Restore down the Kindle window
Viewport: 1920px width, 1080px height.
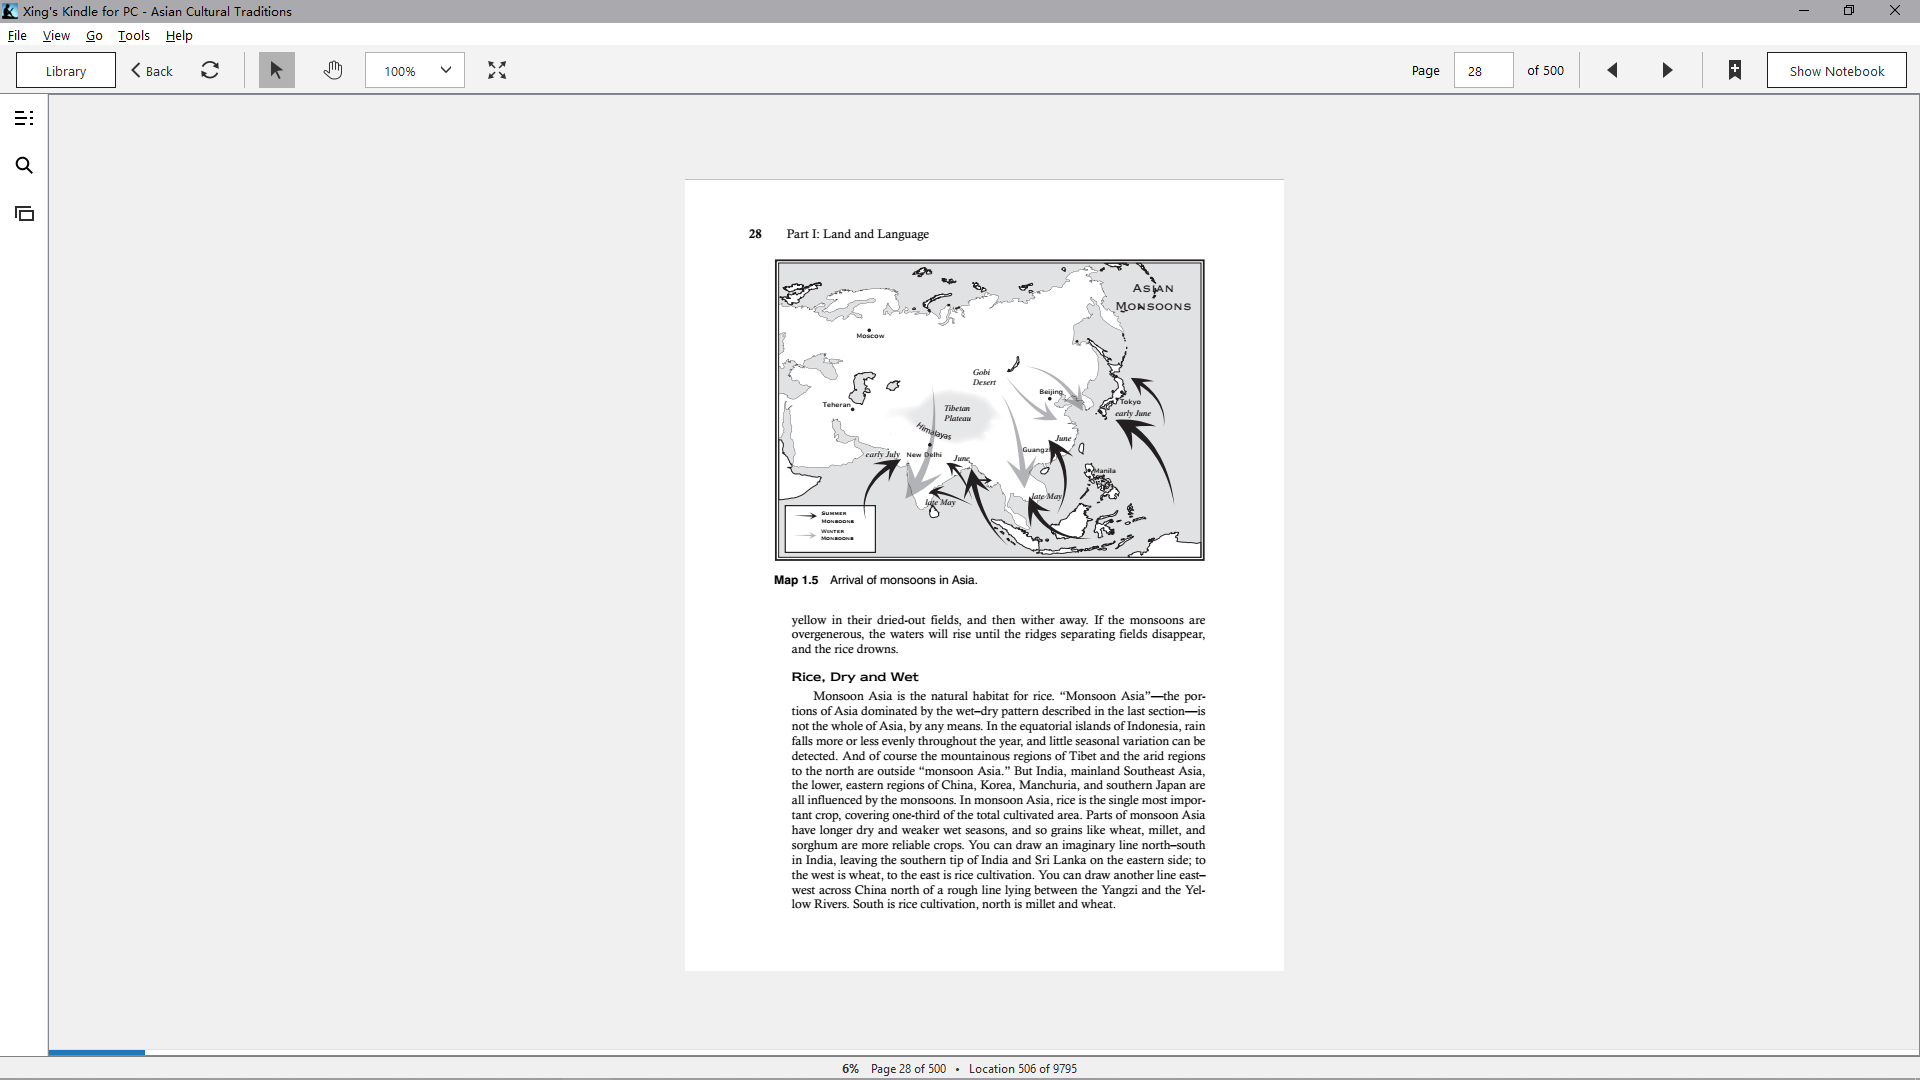click(1849, 11)
